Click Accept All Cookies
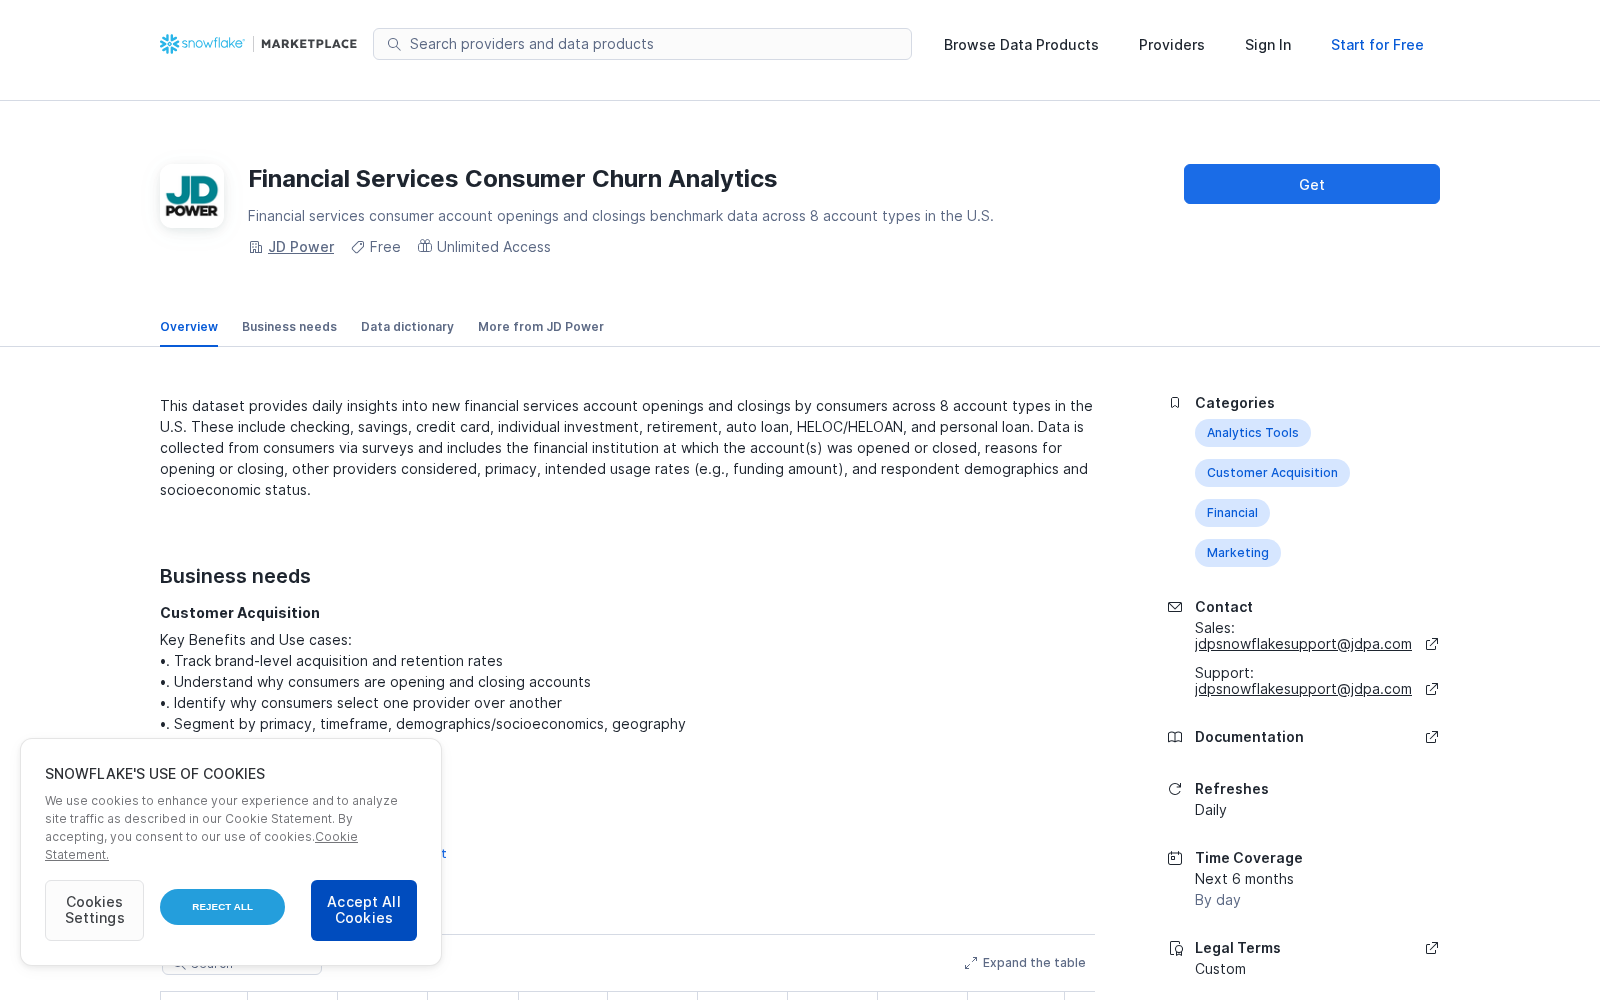This screenshot has height=1000, width=1600. pos(364,910)
